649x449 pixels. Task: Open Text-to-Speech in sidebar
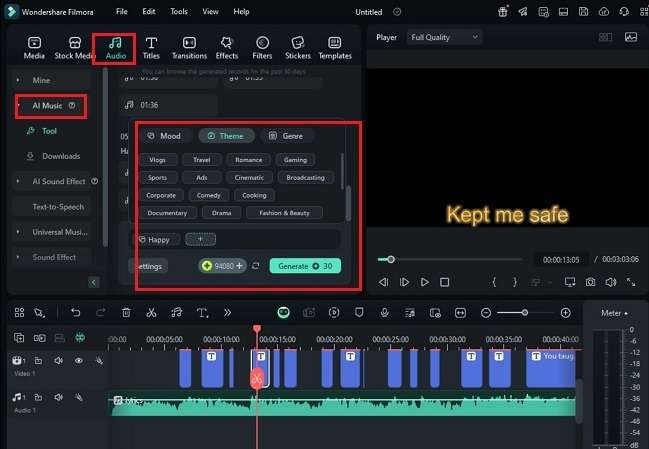point(58,207)
